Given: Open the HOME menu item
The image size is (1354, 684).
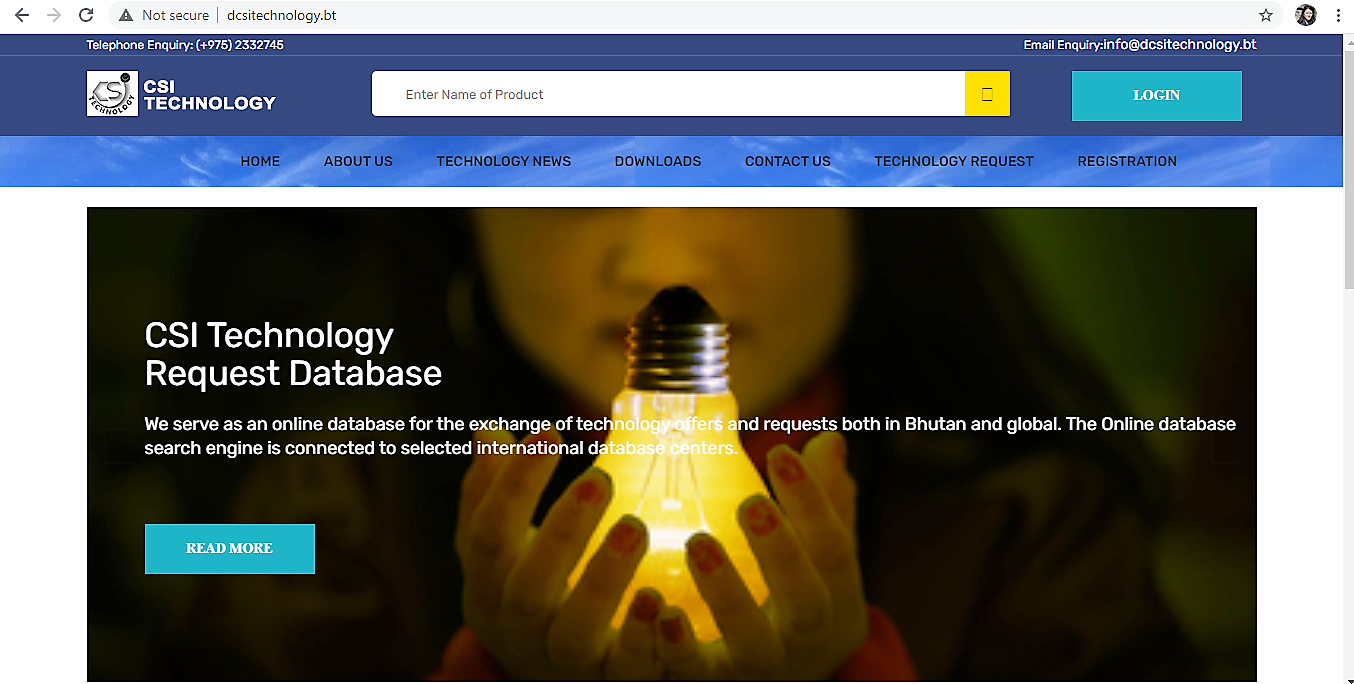Looking at the screenshot, I should (260, 161).
